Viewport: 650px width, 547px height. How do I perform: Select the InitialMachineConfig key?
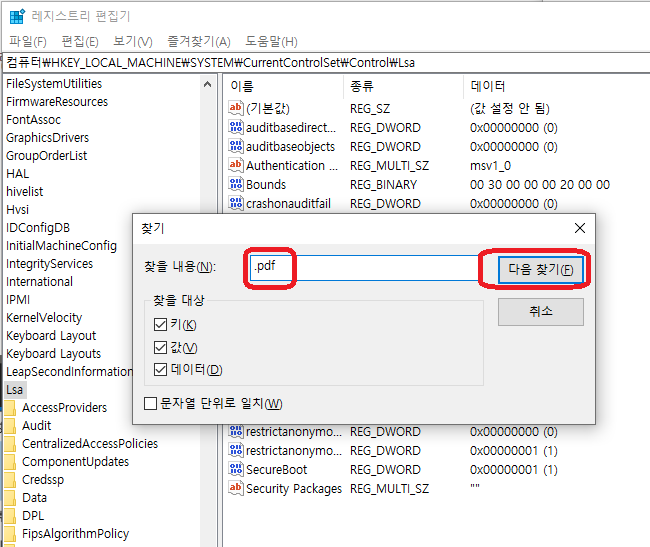(61, 246)
